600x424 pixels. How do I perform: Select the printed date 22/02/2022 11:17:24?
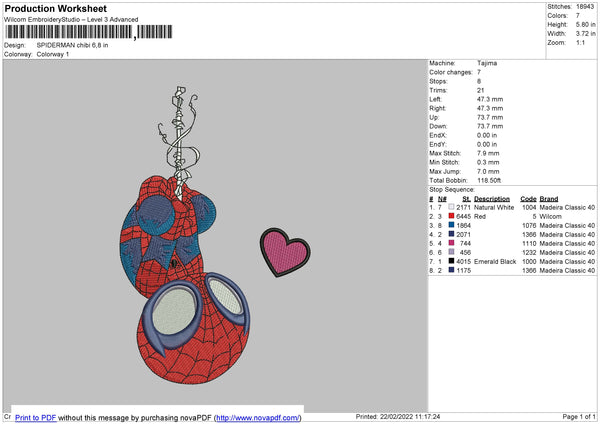point(410,416)
